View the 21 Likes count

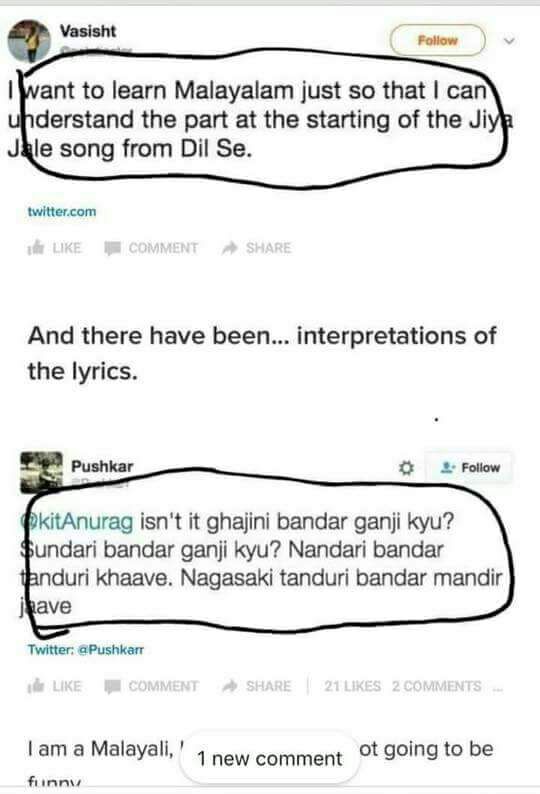click(x=353, y=686)
